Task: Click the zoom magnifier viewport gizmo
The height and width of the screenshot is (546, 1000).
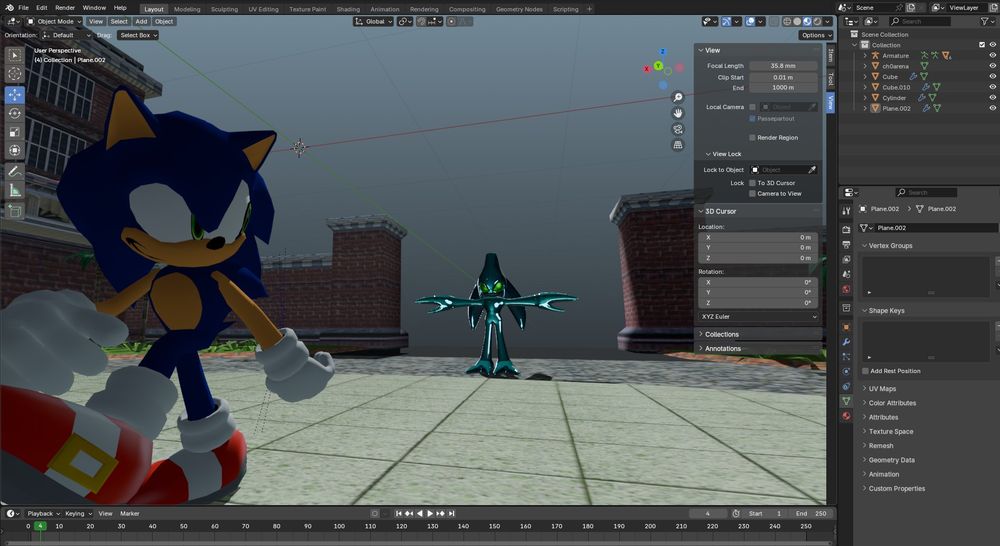Action: pos(678,97)
